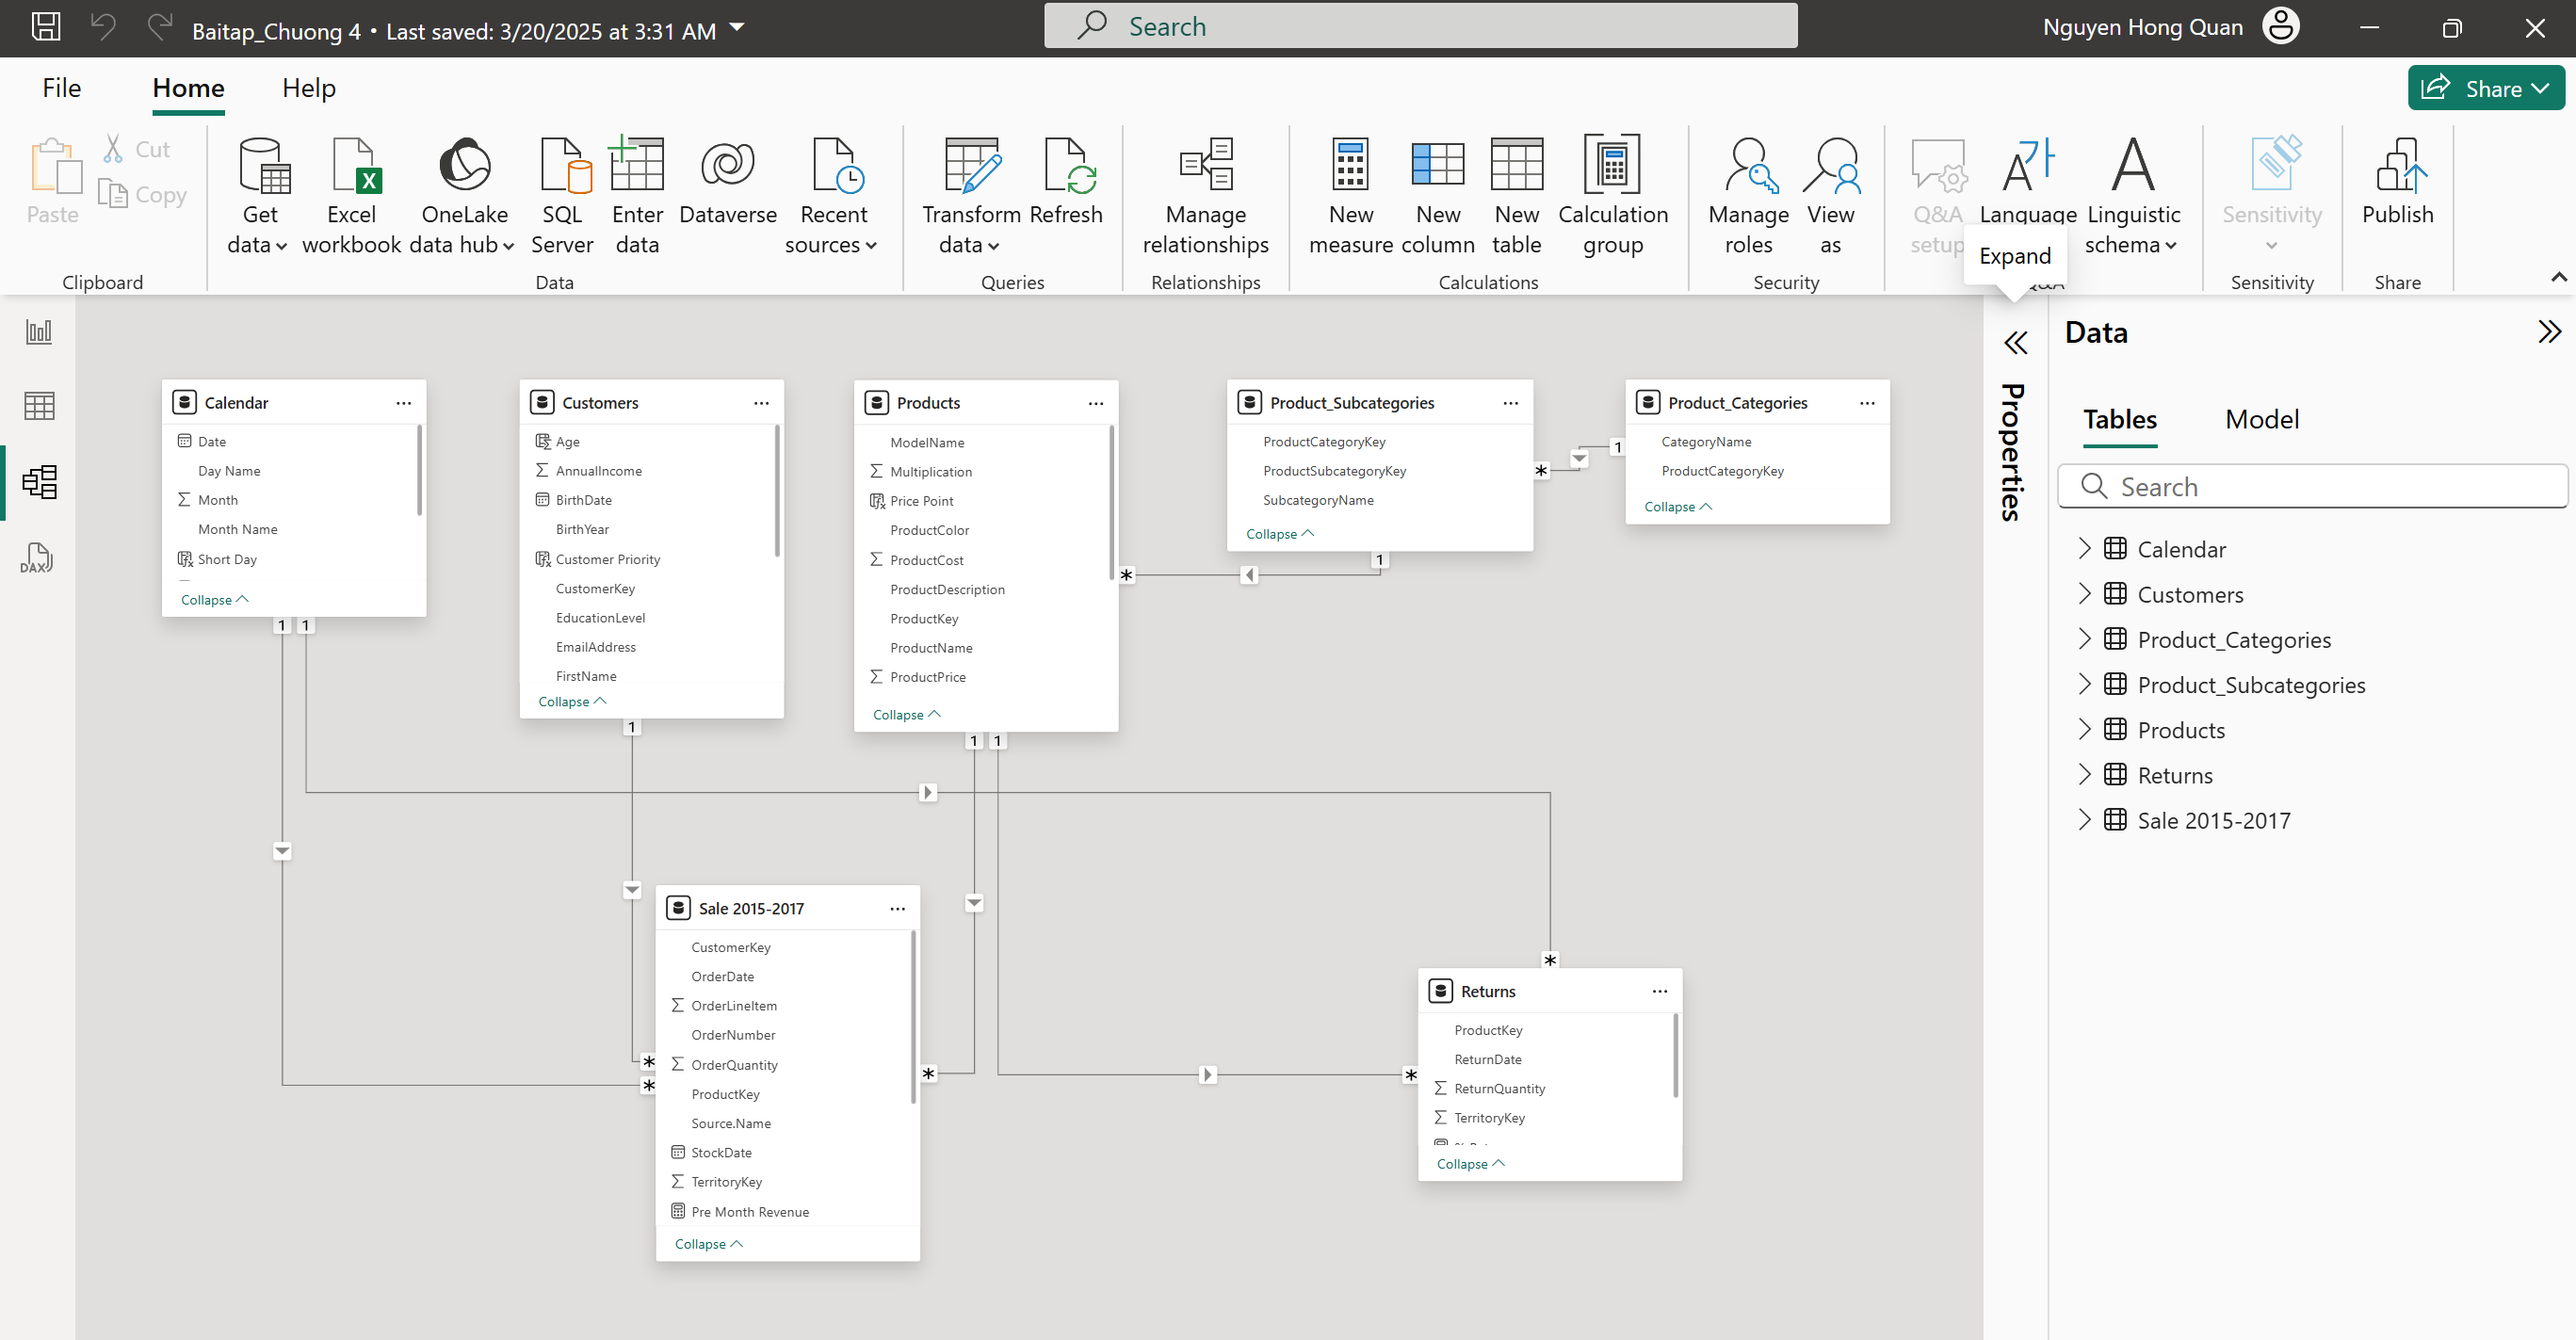Expand Product_Categories in Data pane
The width and height of the screenshot is (2576, 1340).
pyautogui.click(x=2084, y=639)
